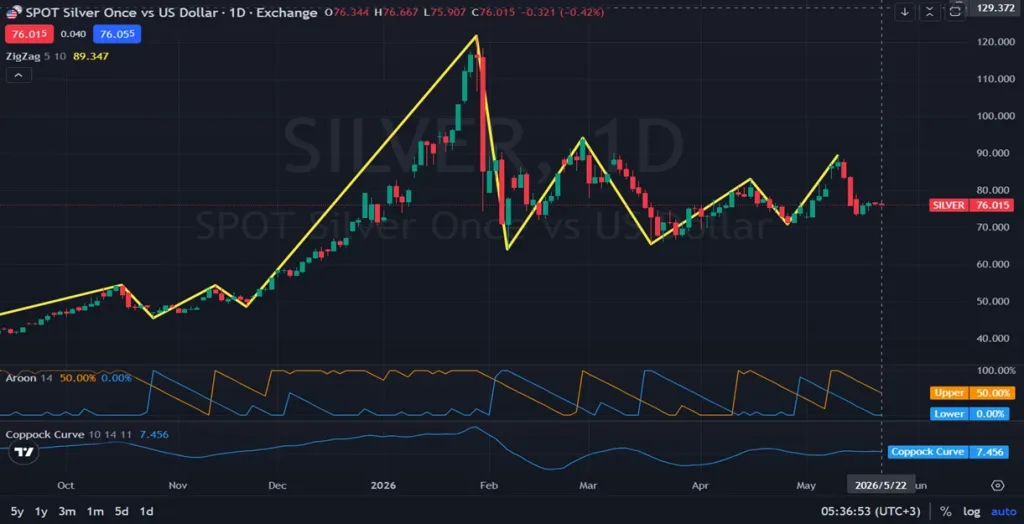Click the ZigZag value 89.347

click(91, 57)
